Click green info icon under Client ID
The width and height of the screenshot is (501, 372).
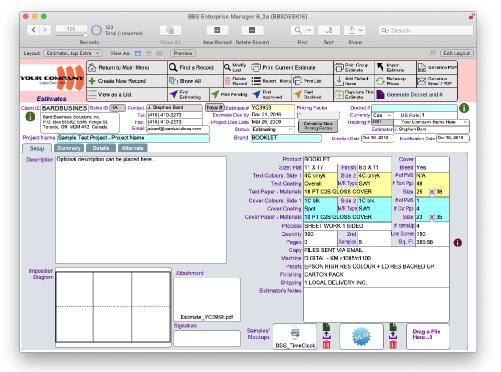point(30,117)
